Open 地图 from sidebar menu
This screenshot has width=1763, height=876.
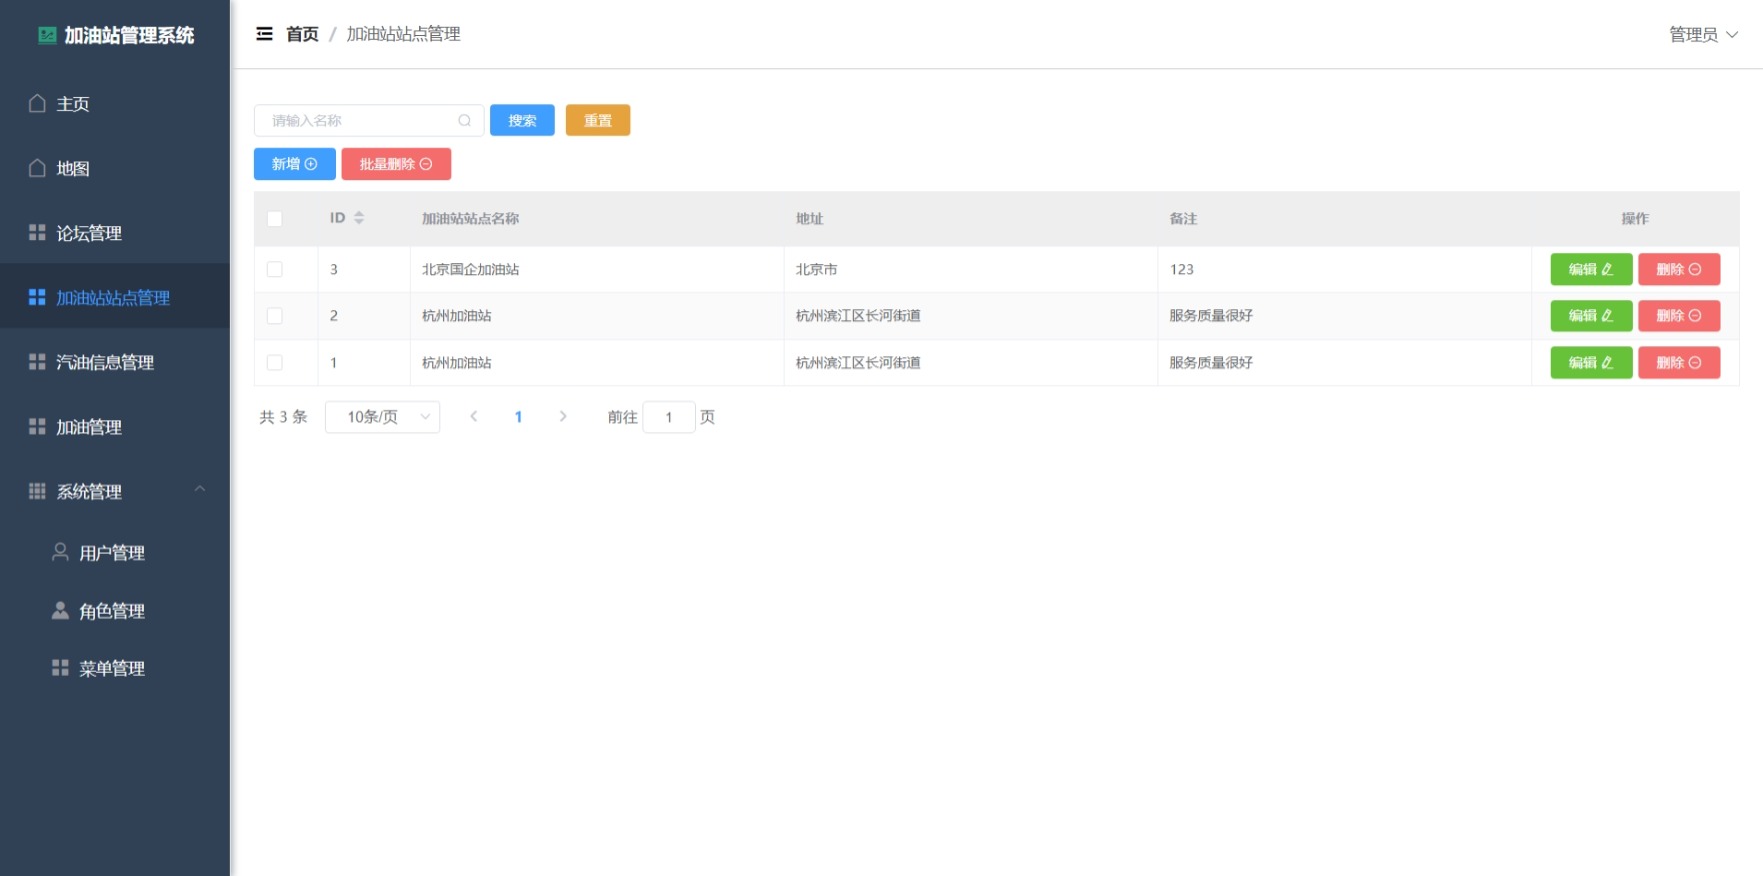coord(115,168)
